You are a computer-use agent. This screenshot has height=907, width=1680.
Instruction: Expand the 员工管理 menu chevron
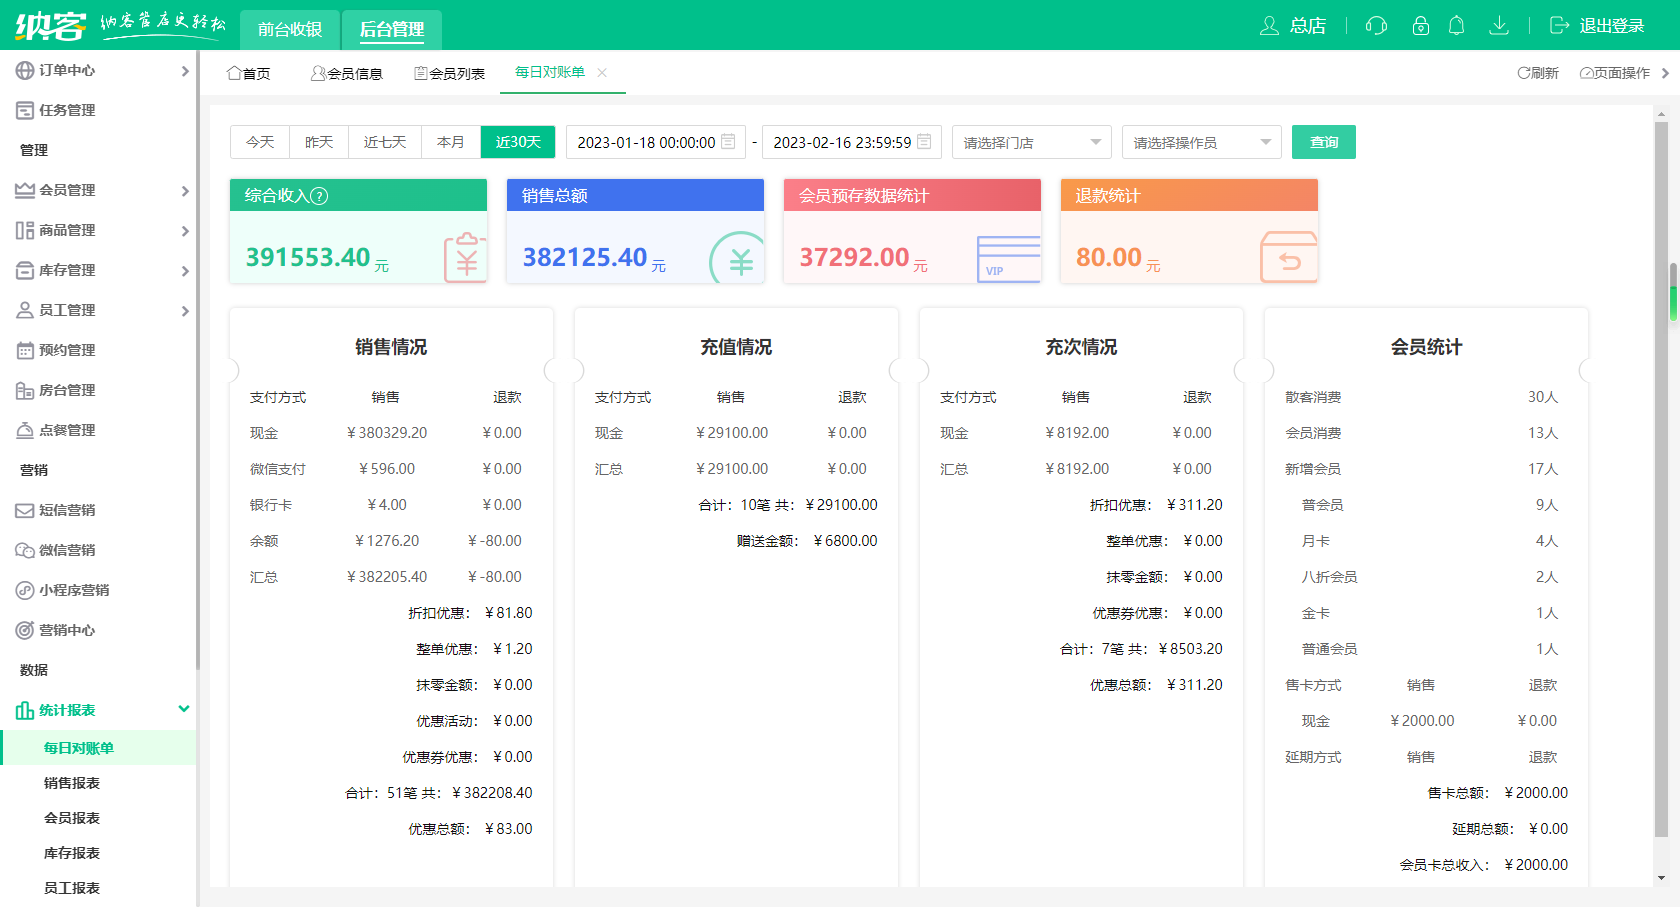pos(185,311)
